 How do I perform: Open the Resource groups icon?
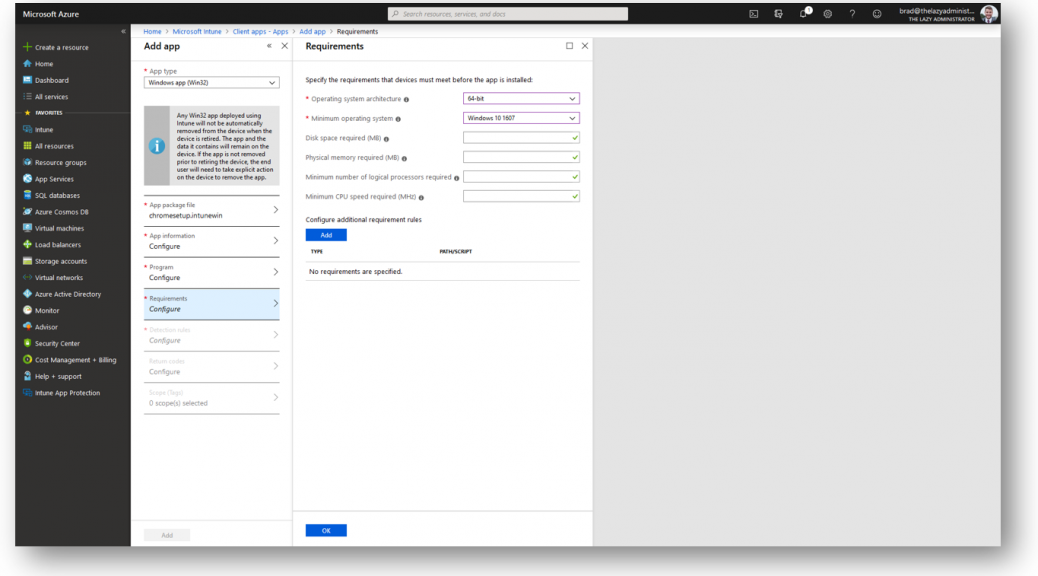point(27,162)
